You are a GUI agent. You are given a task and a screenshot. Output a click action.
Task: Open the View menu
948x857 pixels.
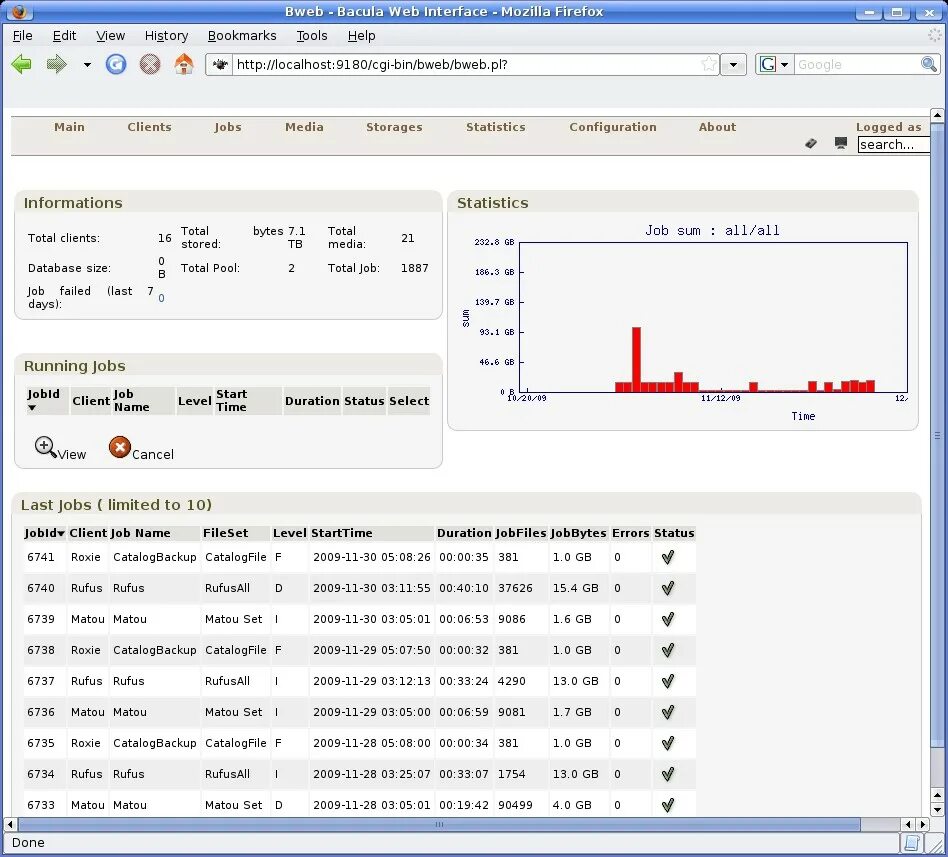click(111, 36)
